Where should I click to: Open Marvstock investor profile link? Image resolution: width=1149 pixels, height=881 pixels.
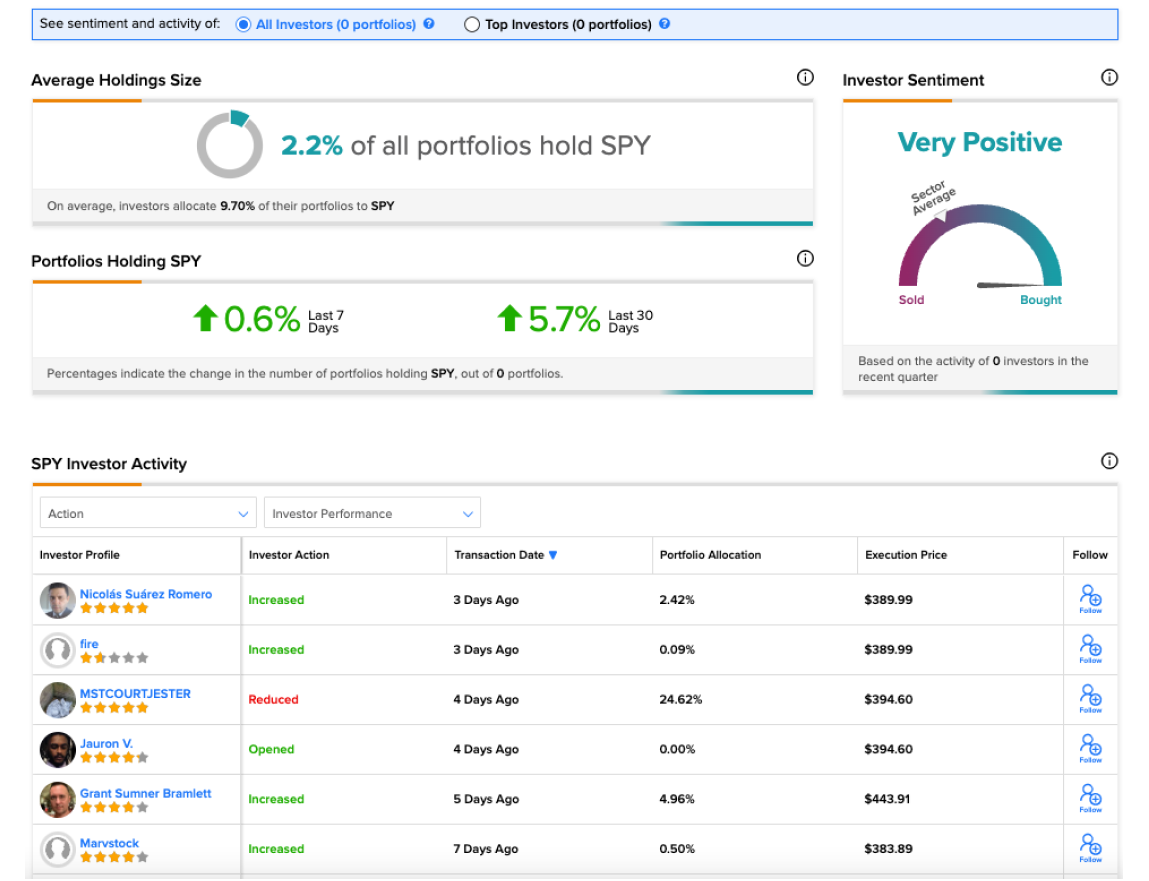click(x=109, y=843)
